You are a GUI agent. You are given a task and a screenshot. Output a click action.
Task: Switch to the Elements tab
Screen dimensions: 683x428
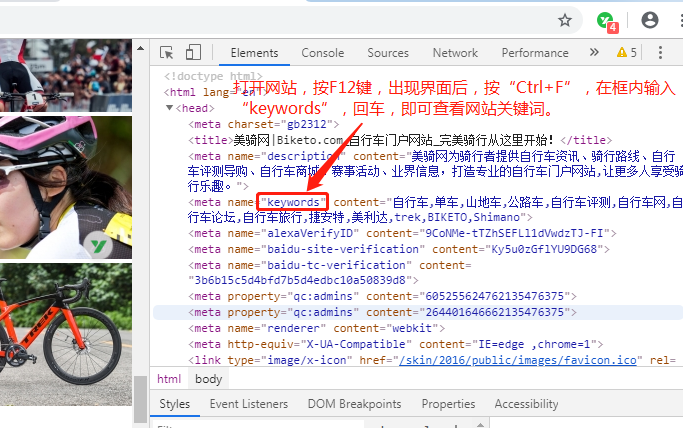tap(254, 53)
